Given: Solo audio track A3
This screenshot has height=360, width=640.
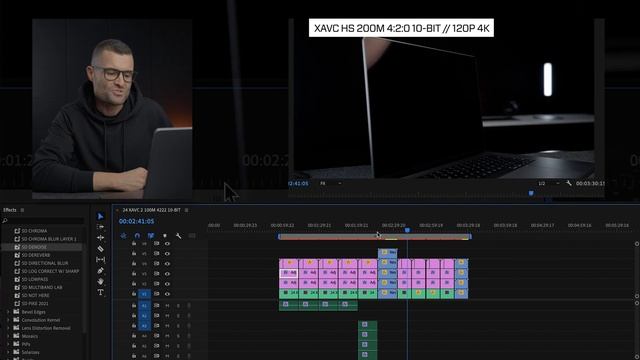Looking at the screenshot, I should tap(178, 326).
